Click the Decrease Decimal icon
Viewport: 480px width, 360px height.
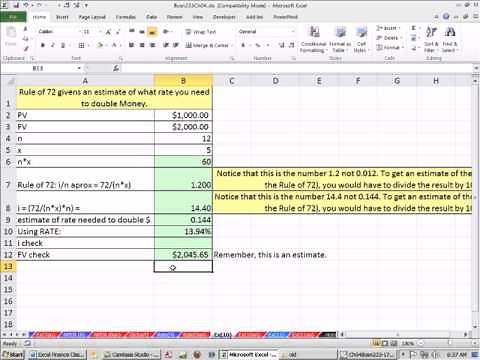coord(292,45)
